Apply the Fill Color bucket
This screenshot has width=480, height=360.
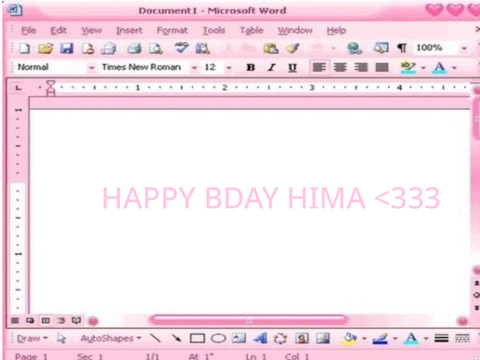pyautogui.click(x=349, y=338)
